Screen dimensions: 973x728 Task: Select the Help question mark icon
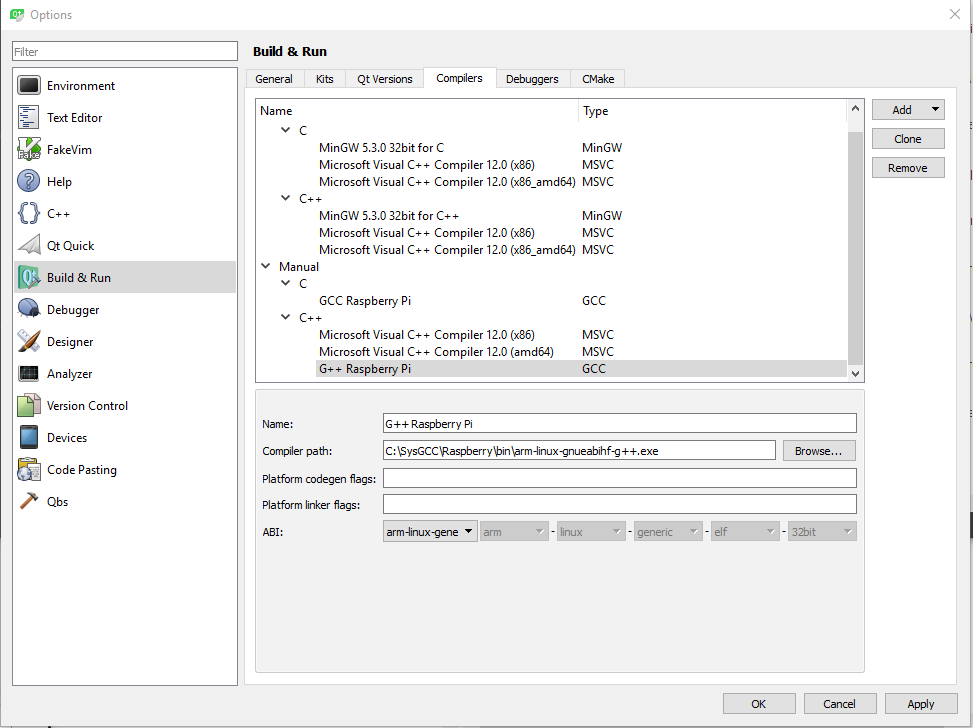[29, 181]
